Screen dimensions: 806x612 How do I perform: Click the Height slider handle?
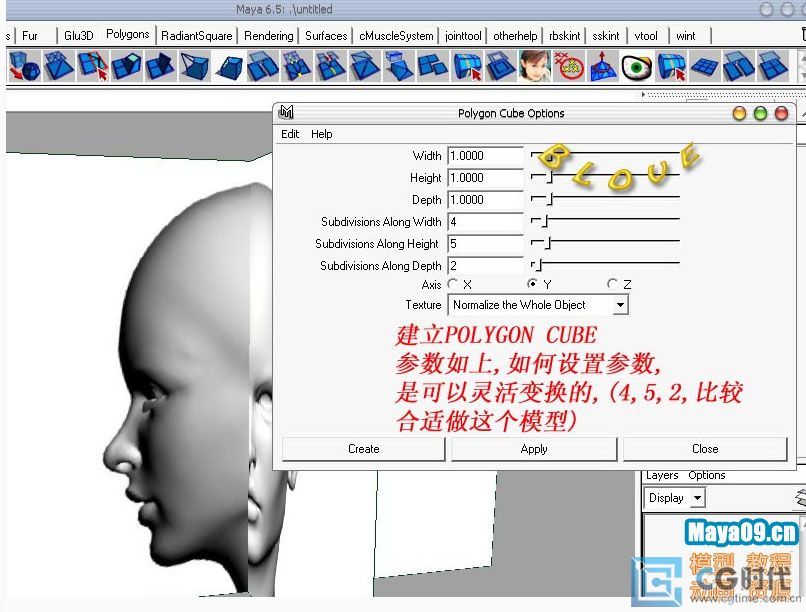pyautogui.click(x=550, y=177)
